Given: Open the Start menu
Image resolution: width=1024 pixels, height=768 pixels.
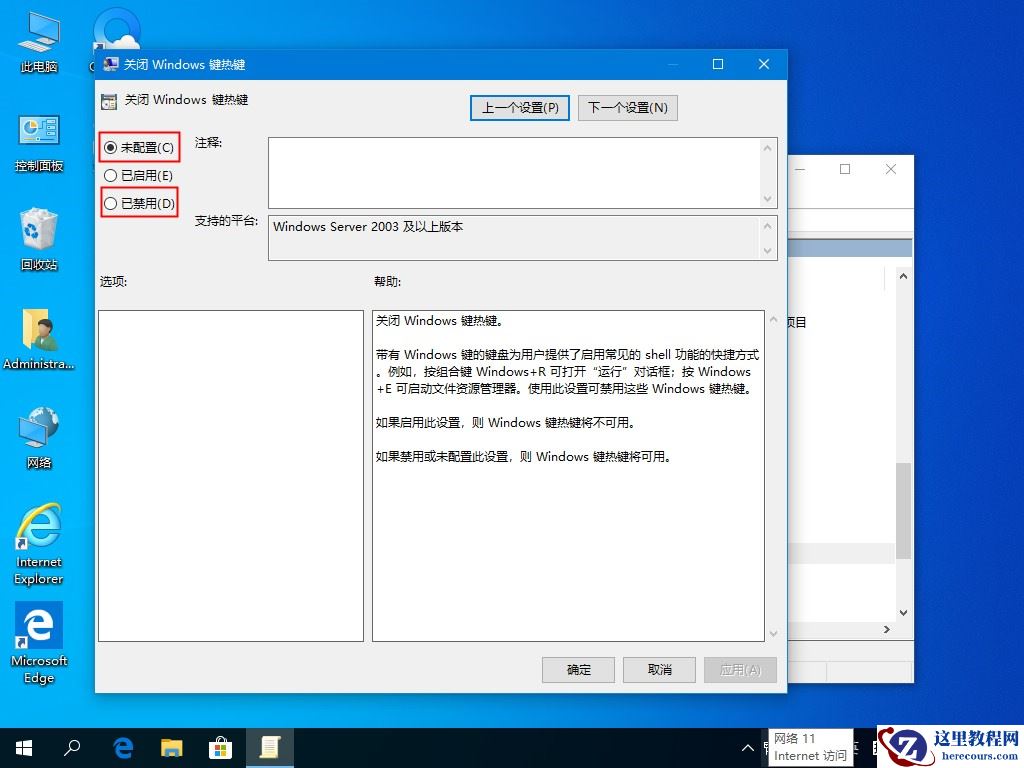Looking at the screenshot, I should (23, 747).
